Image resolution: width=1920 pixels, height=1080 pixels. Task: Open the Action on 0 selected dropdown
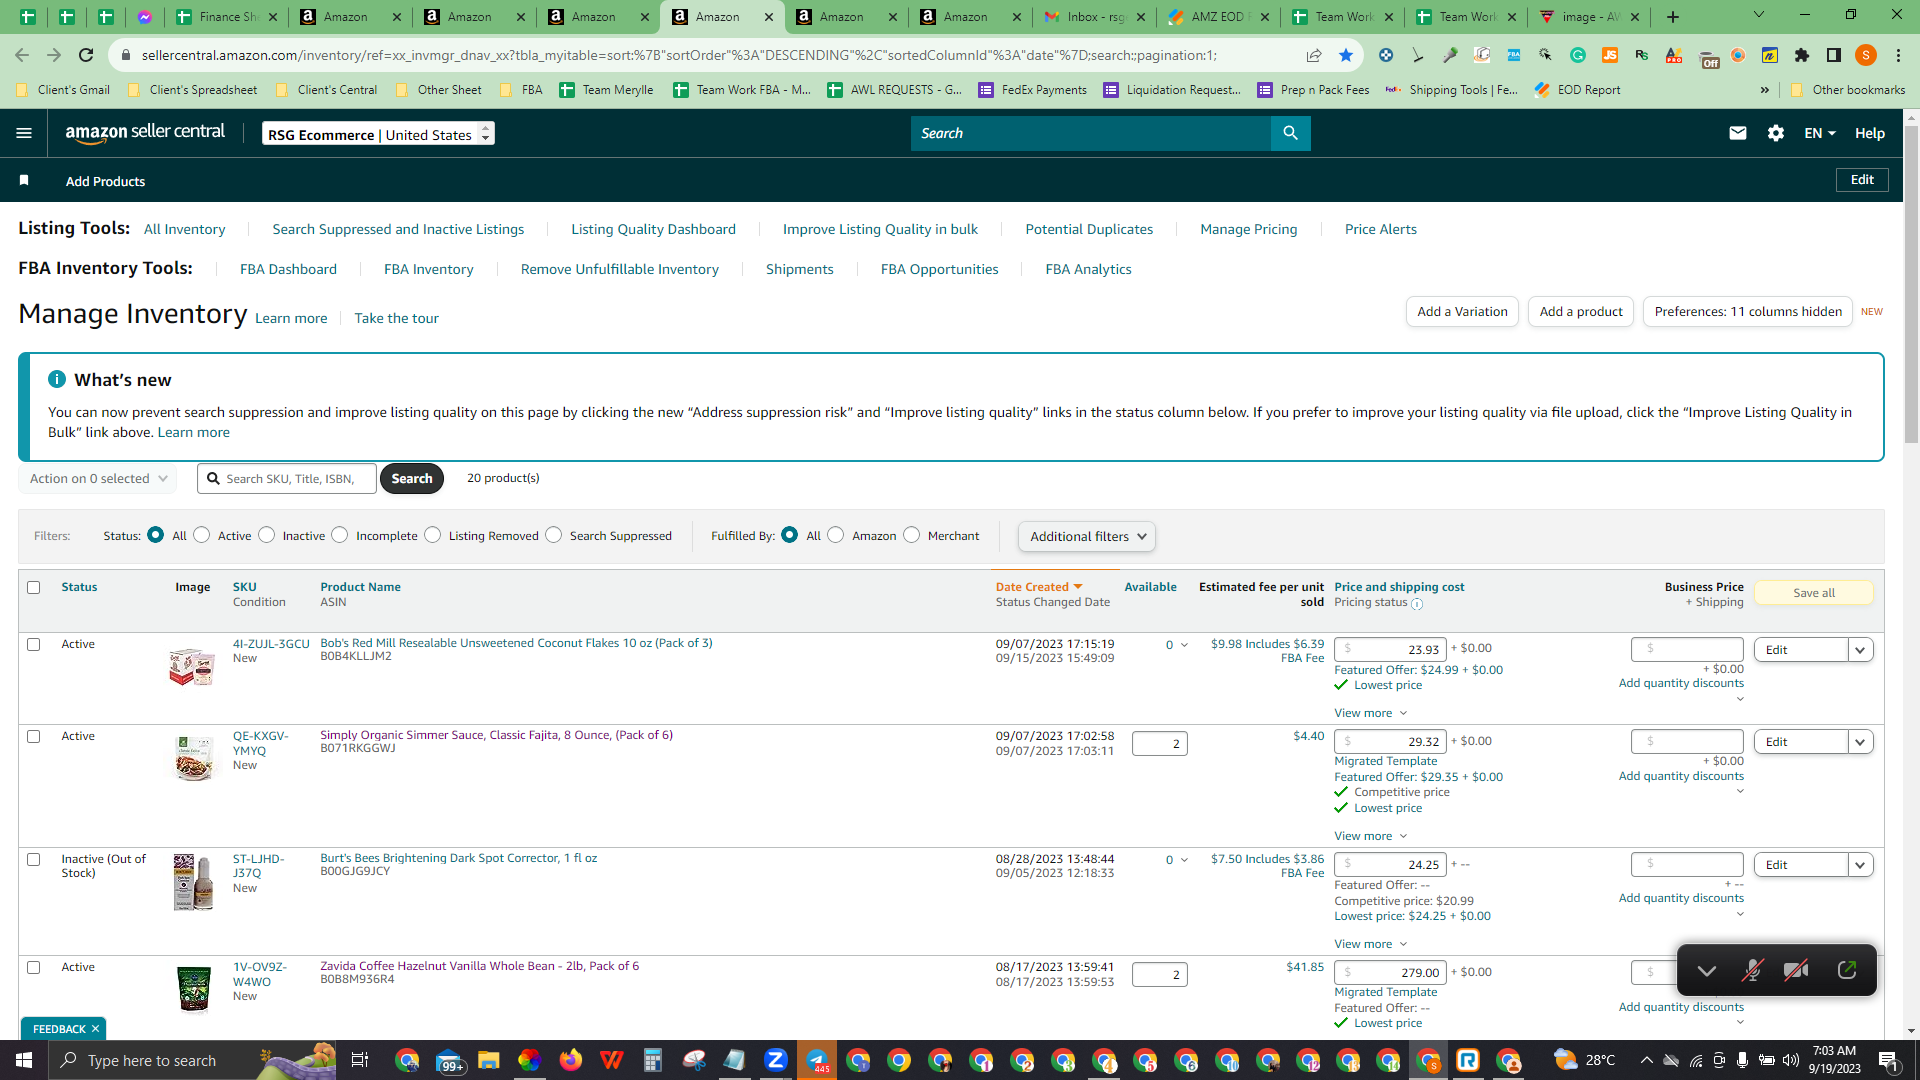[98, 479]
